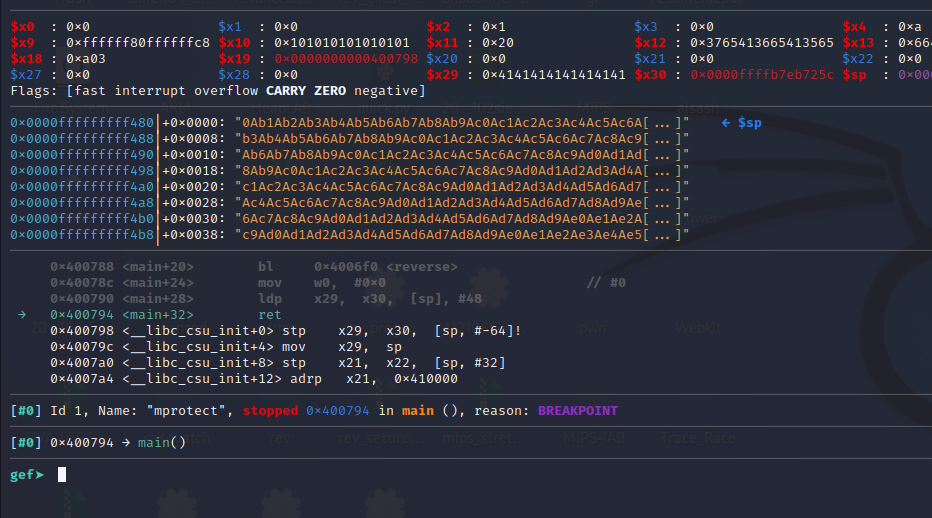
Task: Click the red stopped status text
Action: [271, 410]
